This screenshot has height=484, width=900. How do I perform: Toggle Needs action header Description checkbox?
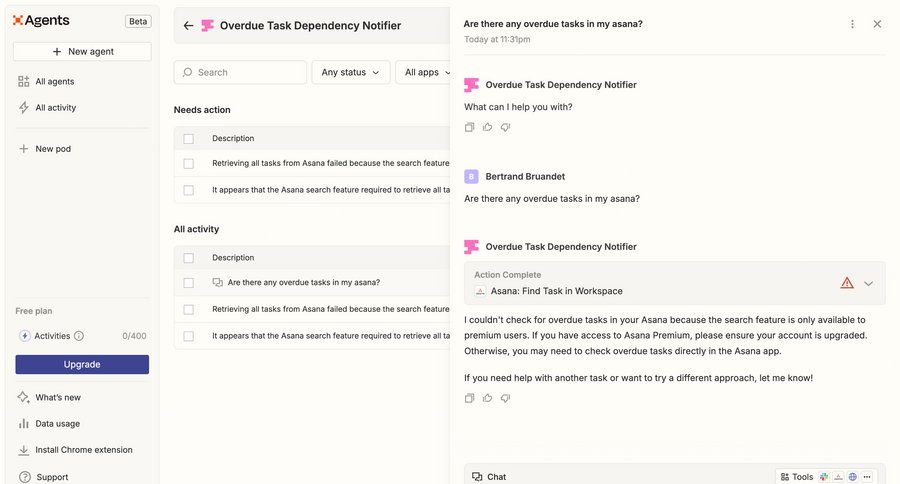point(188,138)
